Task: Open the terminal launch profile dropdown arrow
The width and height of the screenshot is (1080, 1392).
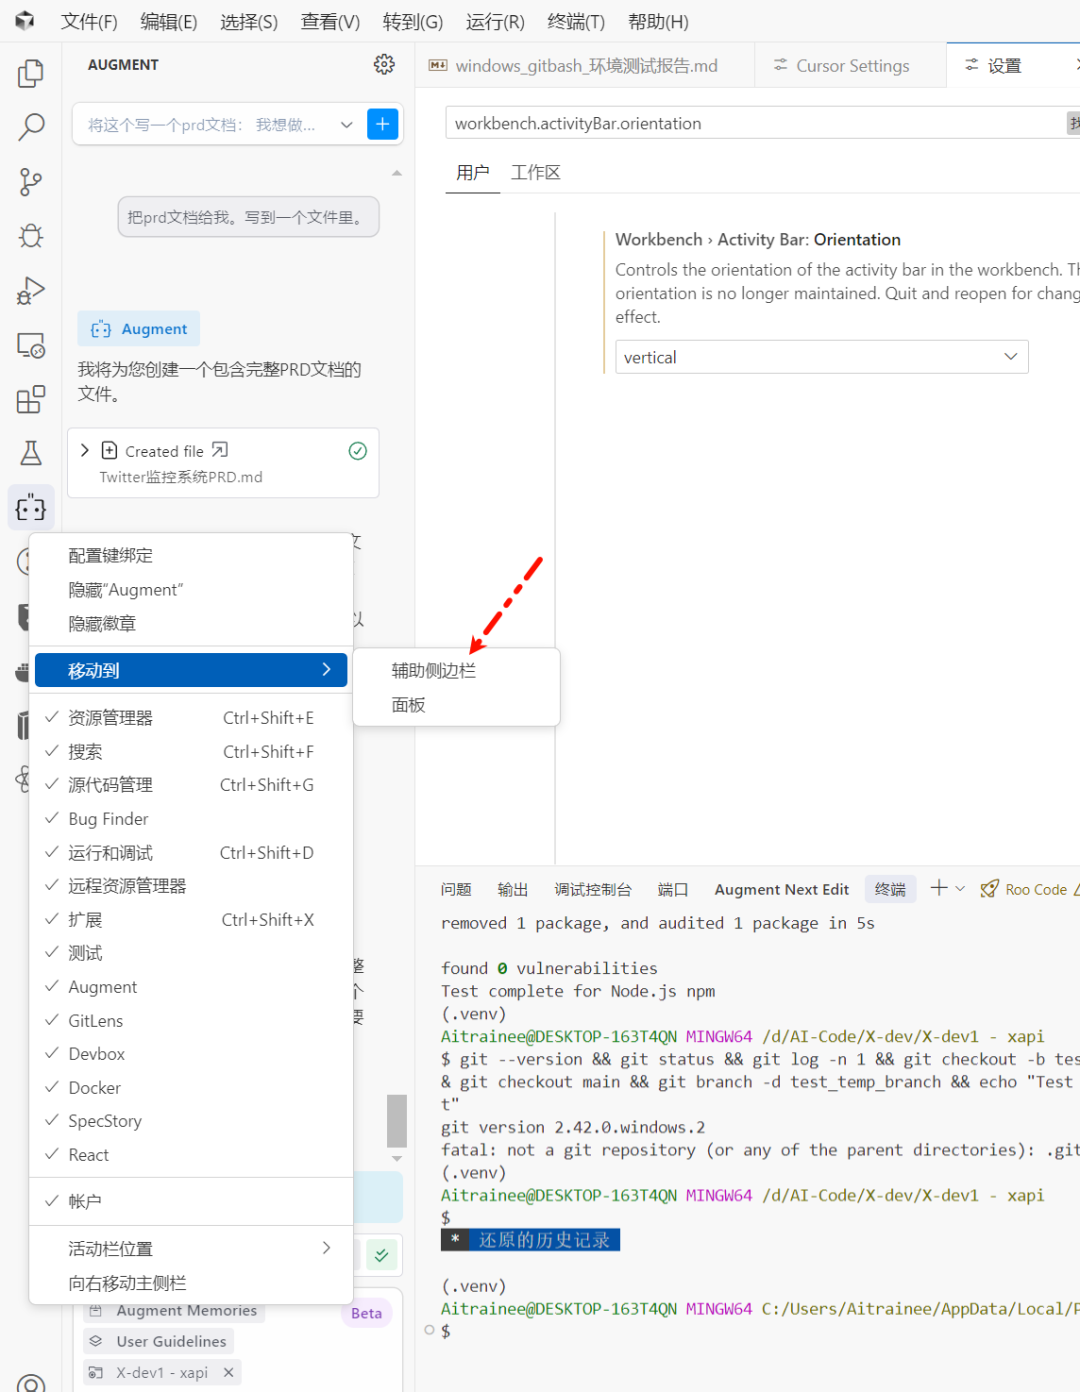Action: point(961,888)
